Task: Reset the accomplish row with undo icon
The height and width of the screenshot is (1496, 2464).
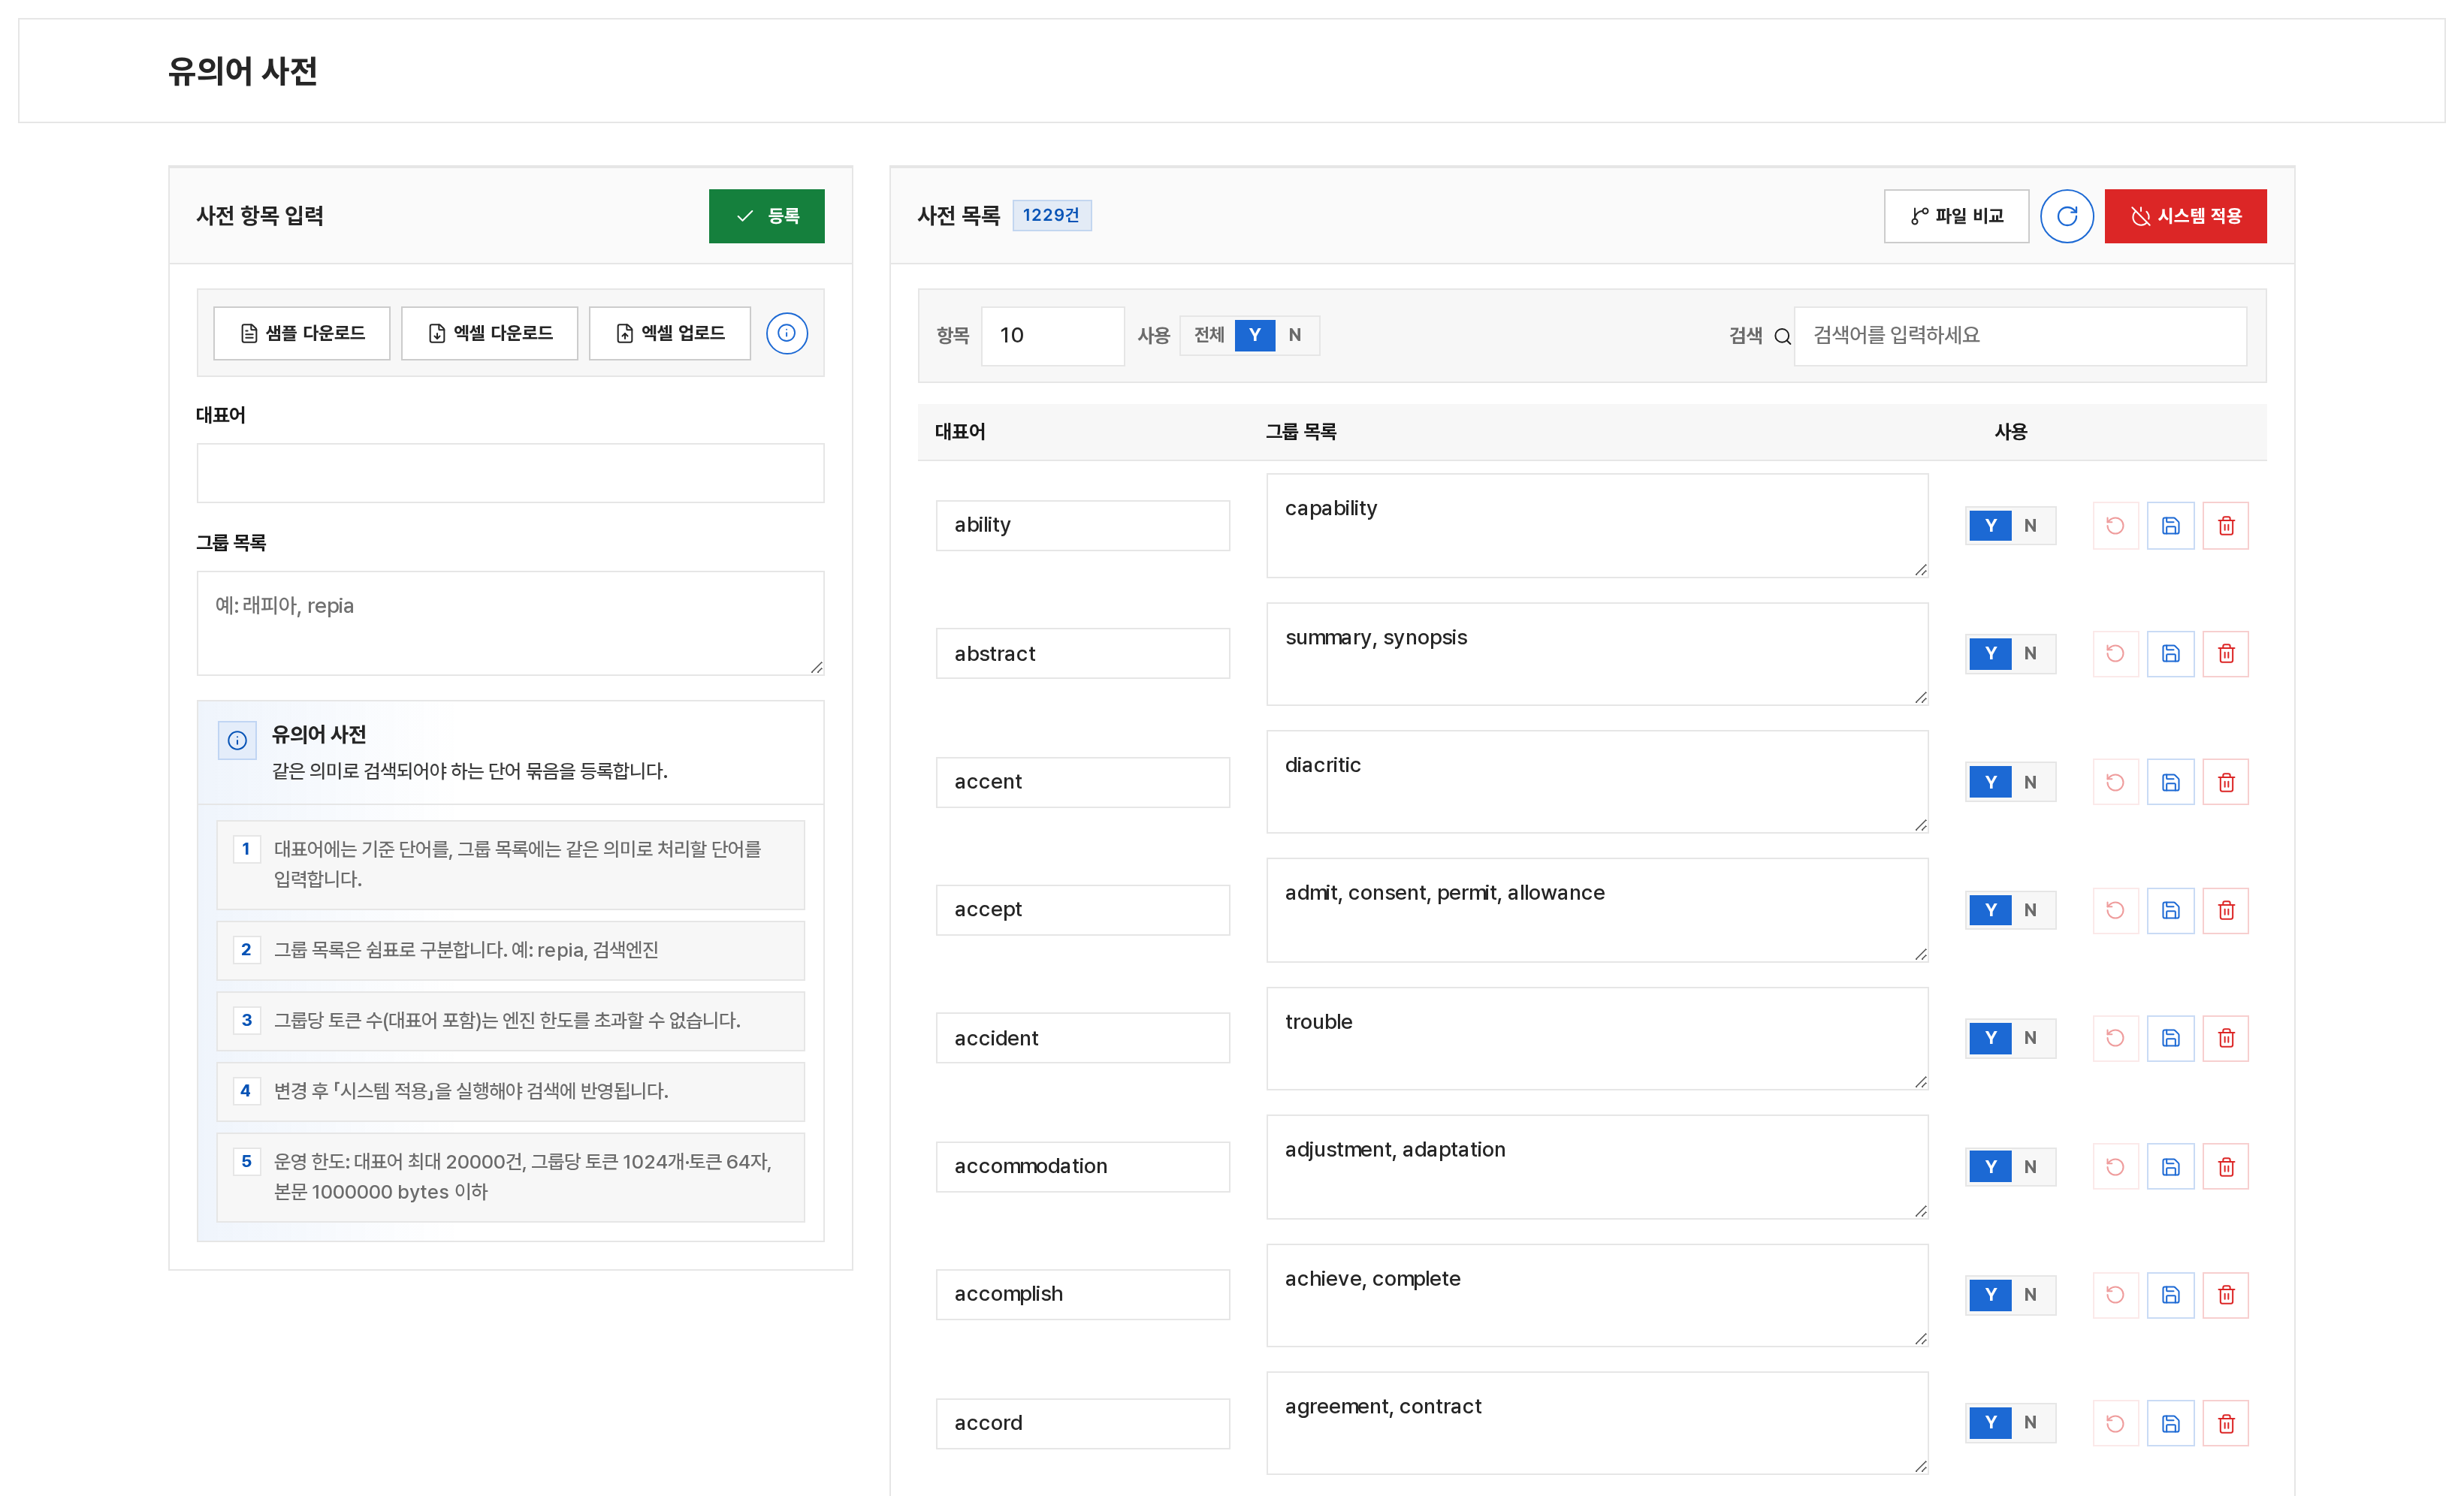Action: click(2115, 1295)
